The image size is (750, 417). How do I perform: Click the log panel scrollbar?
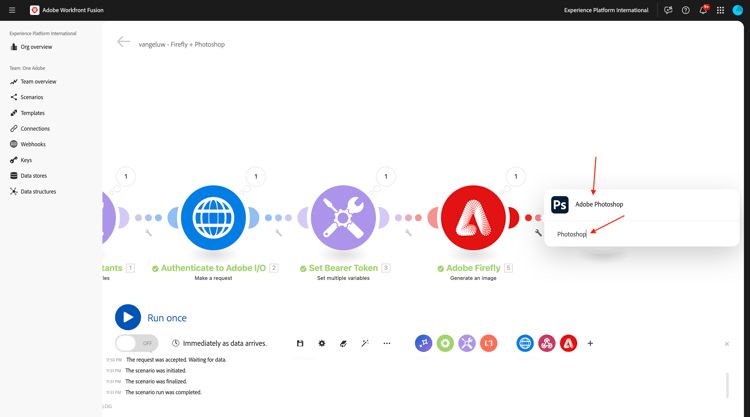pos(727,385)
